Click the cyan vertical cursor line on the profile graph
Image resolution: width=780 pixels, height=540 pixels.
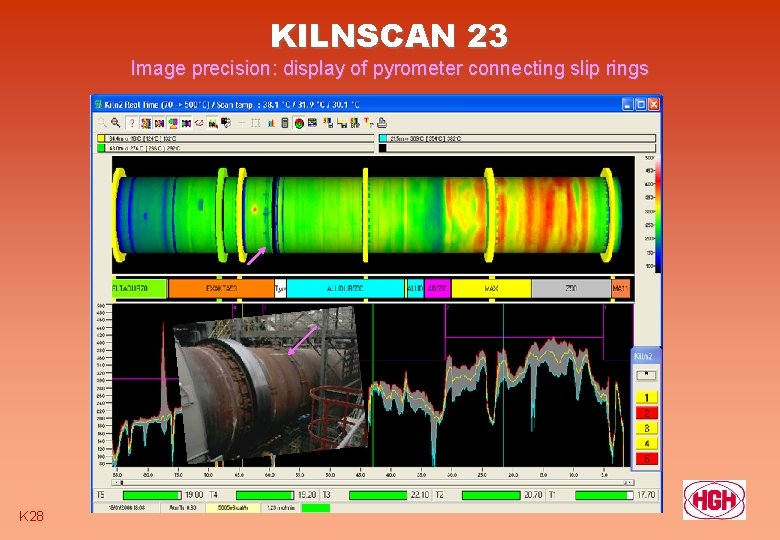503,385
